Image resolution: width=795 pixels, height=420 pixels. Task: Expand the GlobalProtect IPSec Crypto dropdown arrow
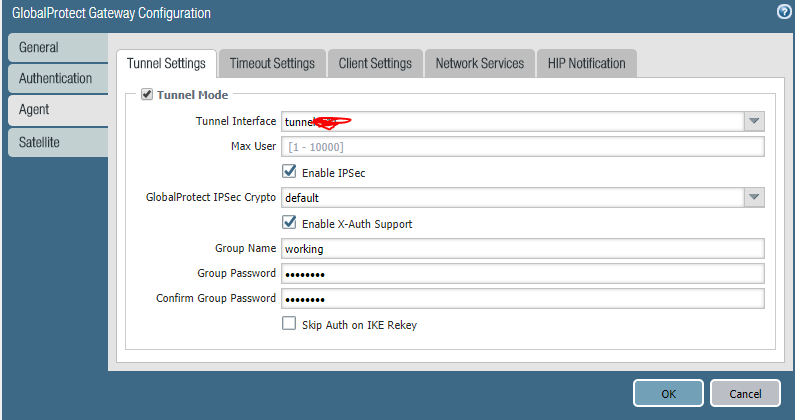click(x=754, y=197)
